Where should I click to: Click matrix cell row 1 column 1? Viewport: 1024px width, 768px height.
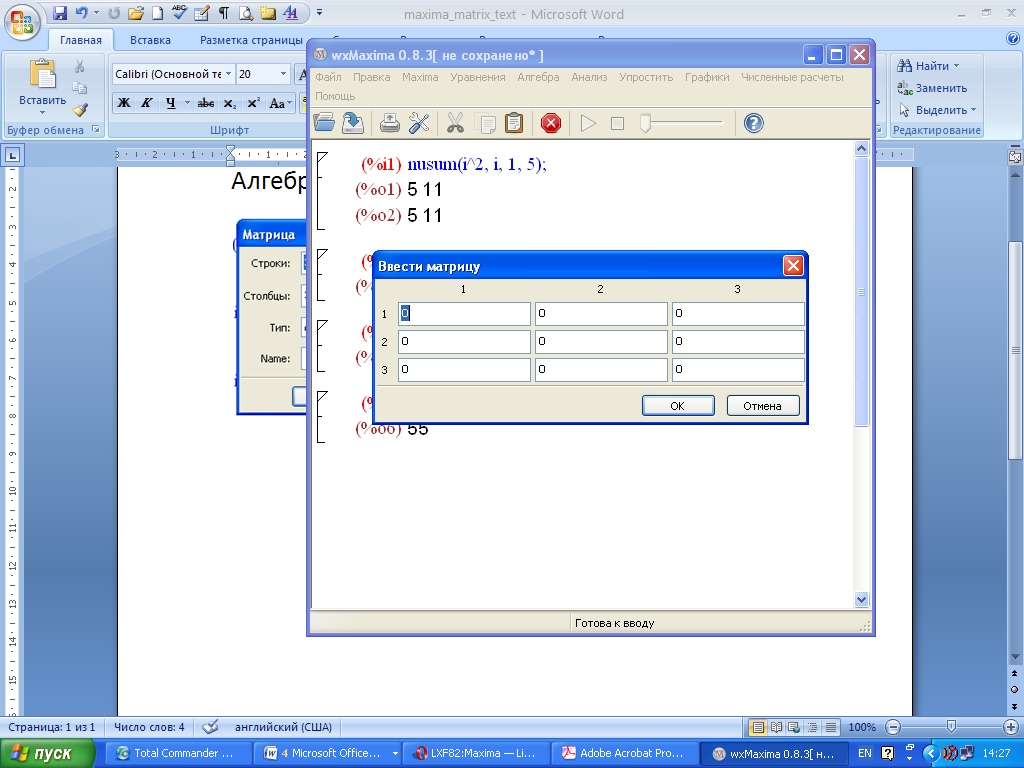pyautogui.click(x=464, y=313)
